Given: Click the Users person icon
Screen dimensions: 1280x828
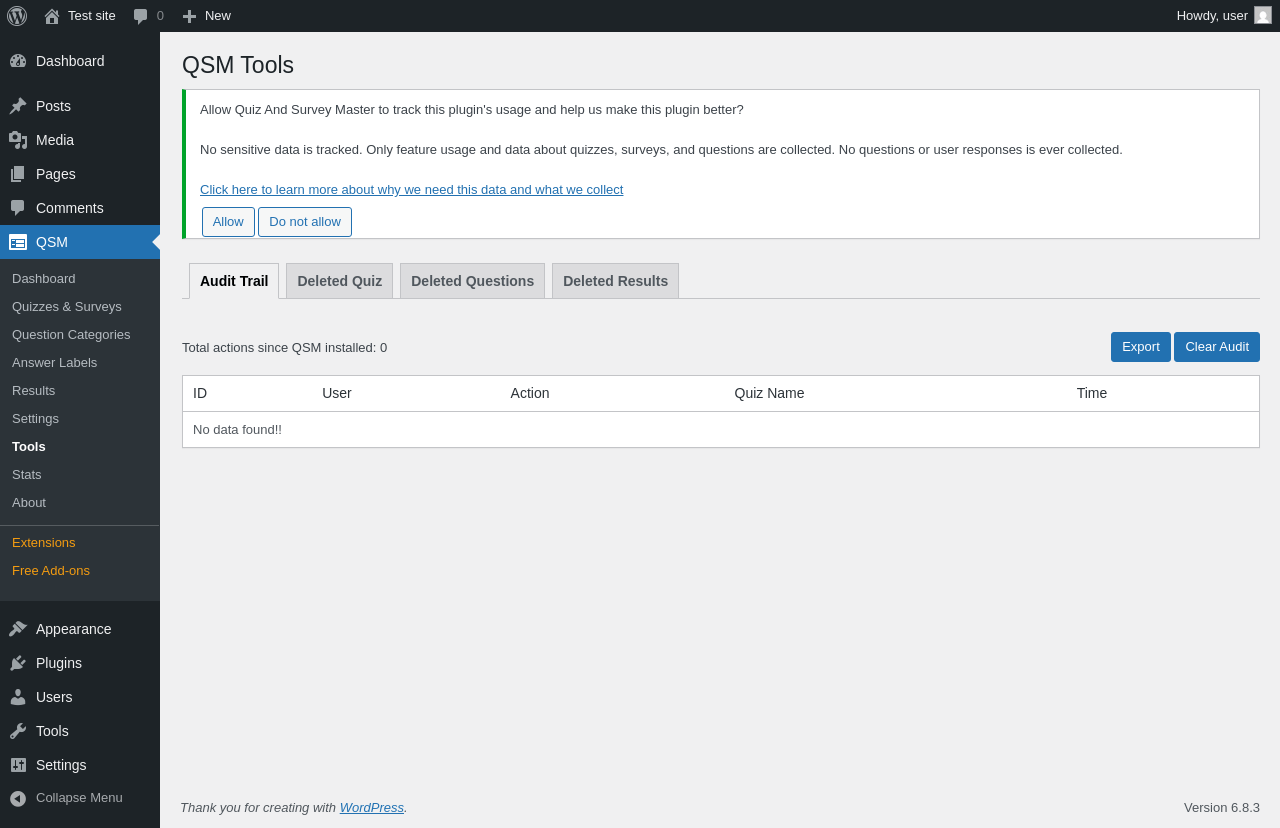Looking at the screenshot, I should [x=18, y=697].
